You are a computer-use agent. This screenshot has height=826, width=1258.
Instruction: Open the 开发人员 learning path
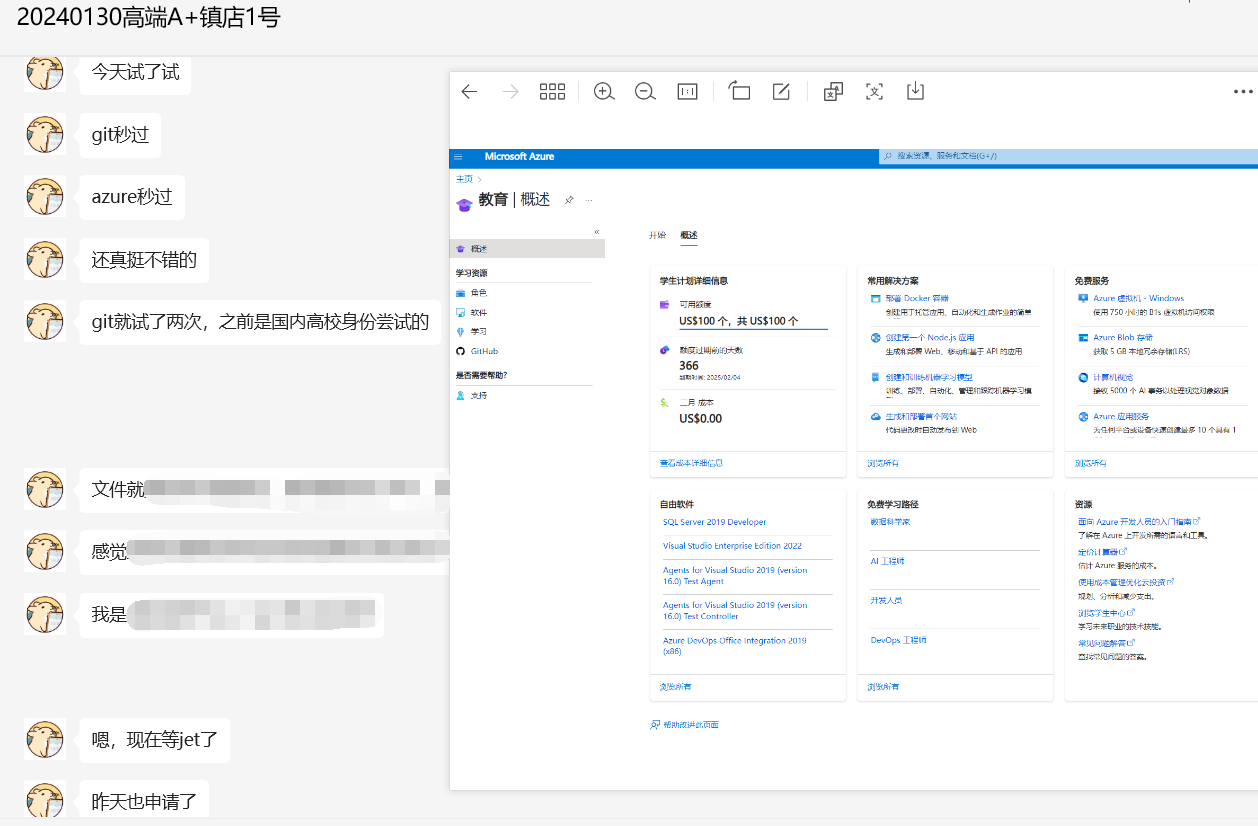tap(887, 600)
